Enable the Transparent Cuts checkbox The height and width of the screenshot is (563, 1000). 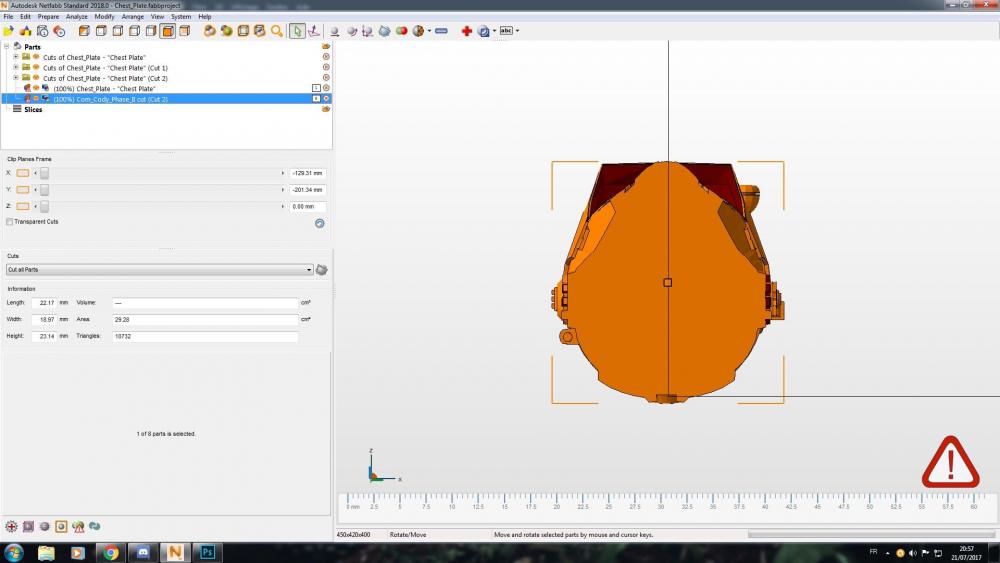point(10,222)
